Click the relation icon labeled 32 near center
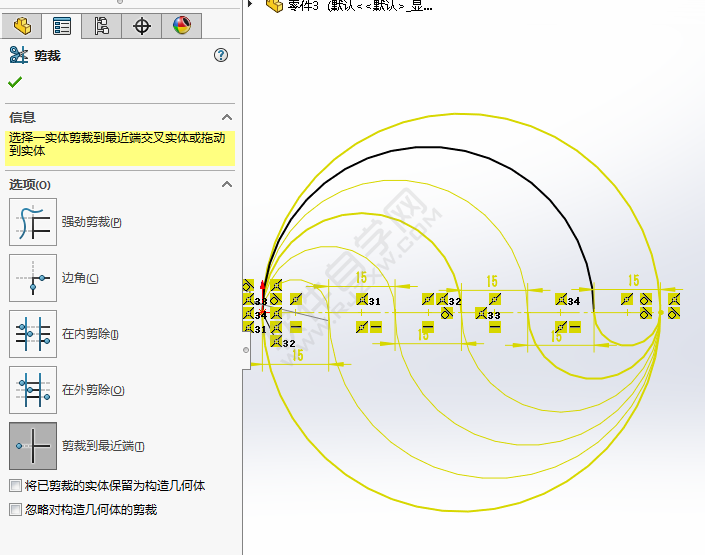705x555 pixels. pyautogui.click(x=443, y=299)
